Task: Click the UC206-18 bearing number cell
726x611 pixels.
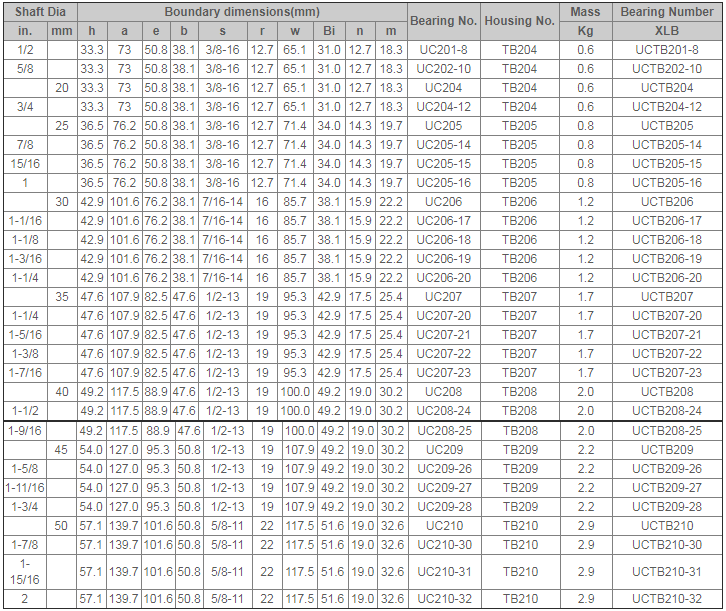Action: [443, 240]
